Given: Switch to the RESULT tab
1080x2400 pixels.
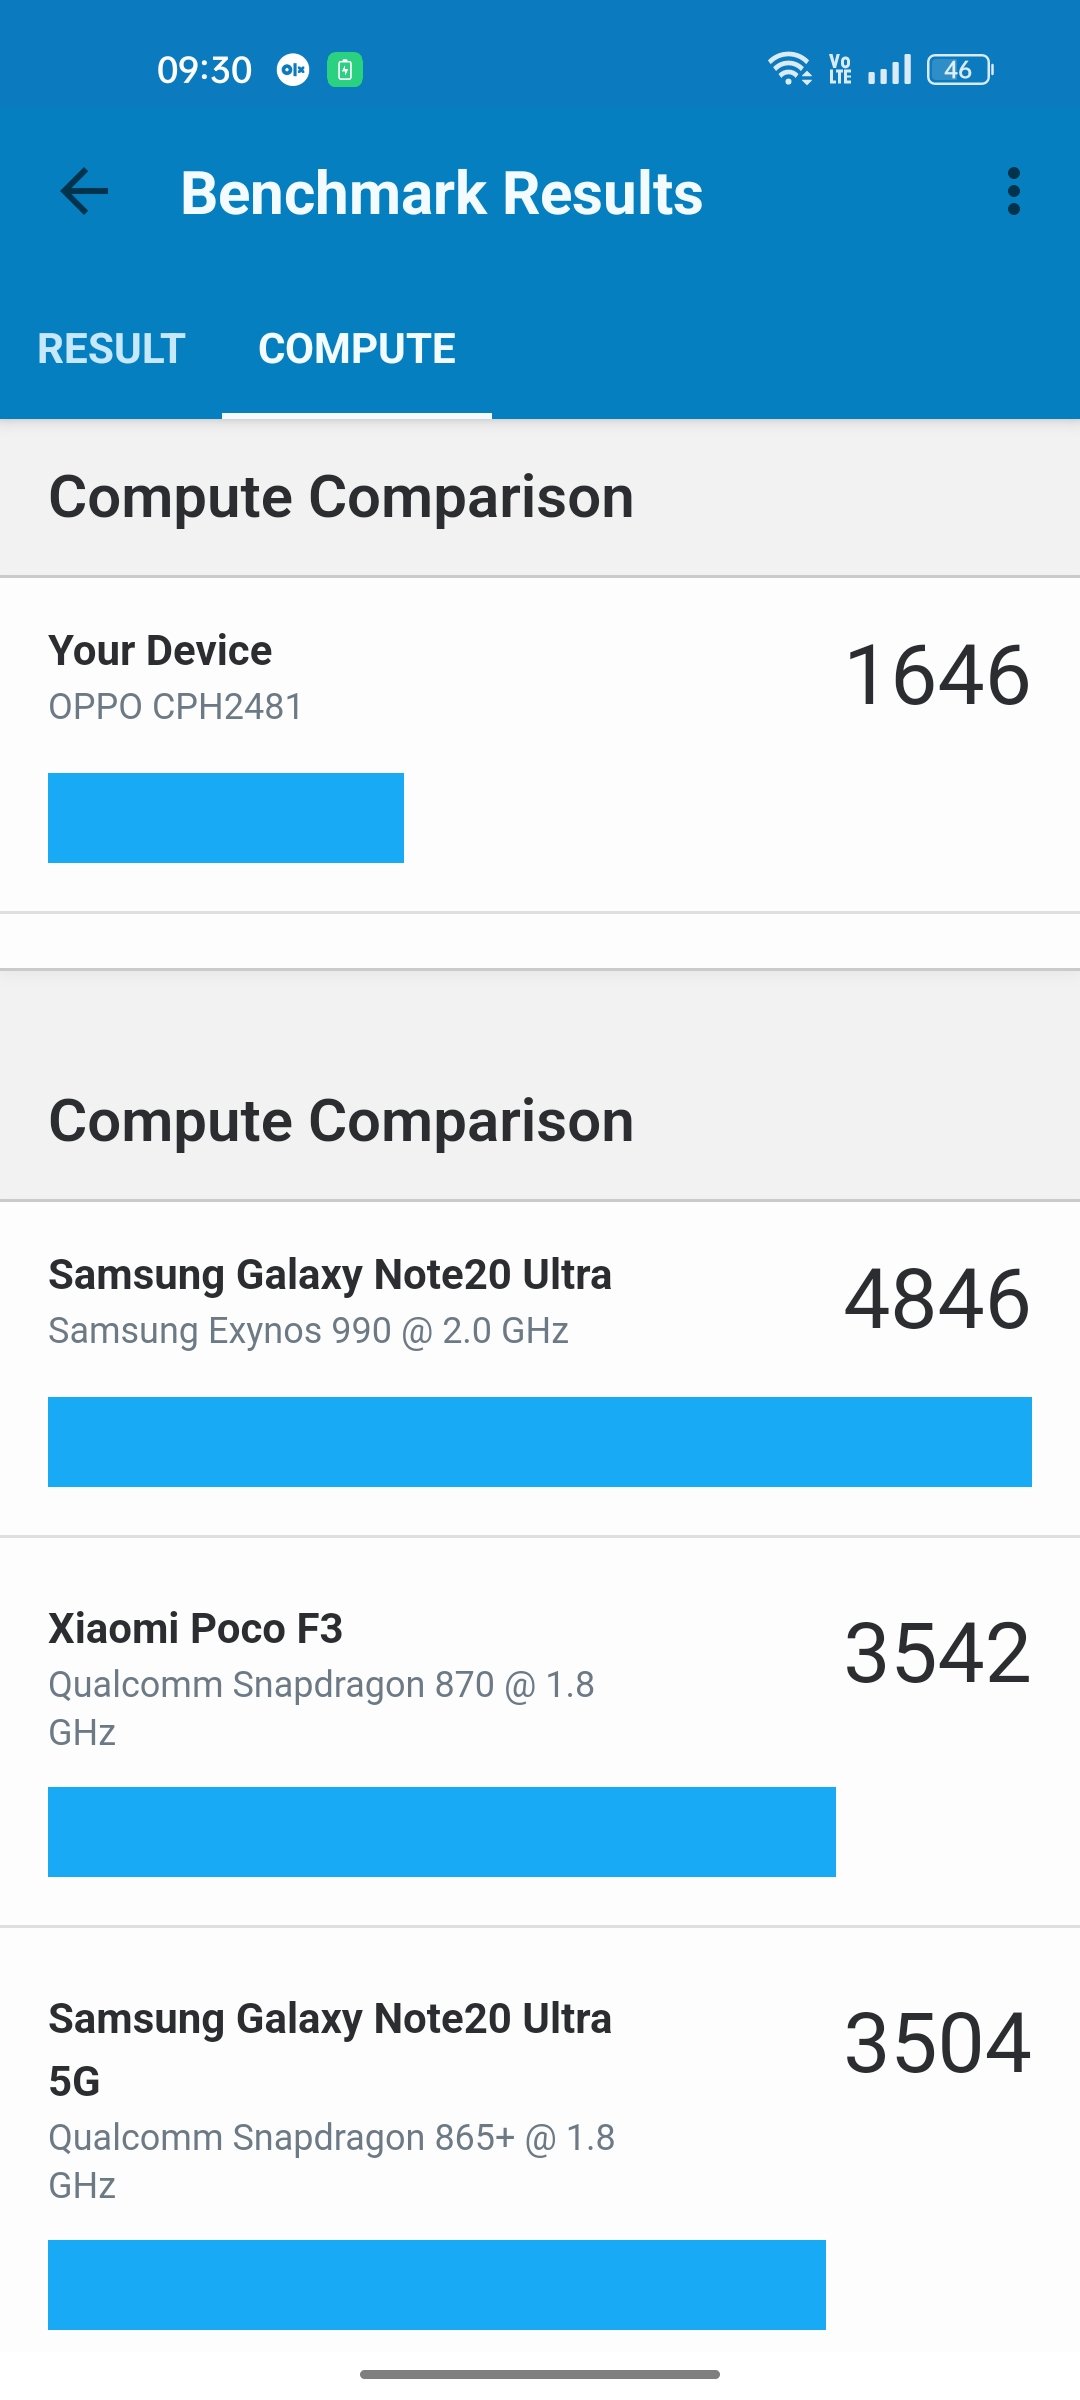Looking at the screenshot, I should point(111,349).
